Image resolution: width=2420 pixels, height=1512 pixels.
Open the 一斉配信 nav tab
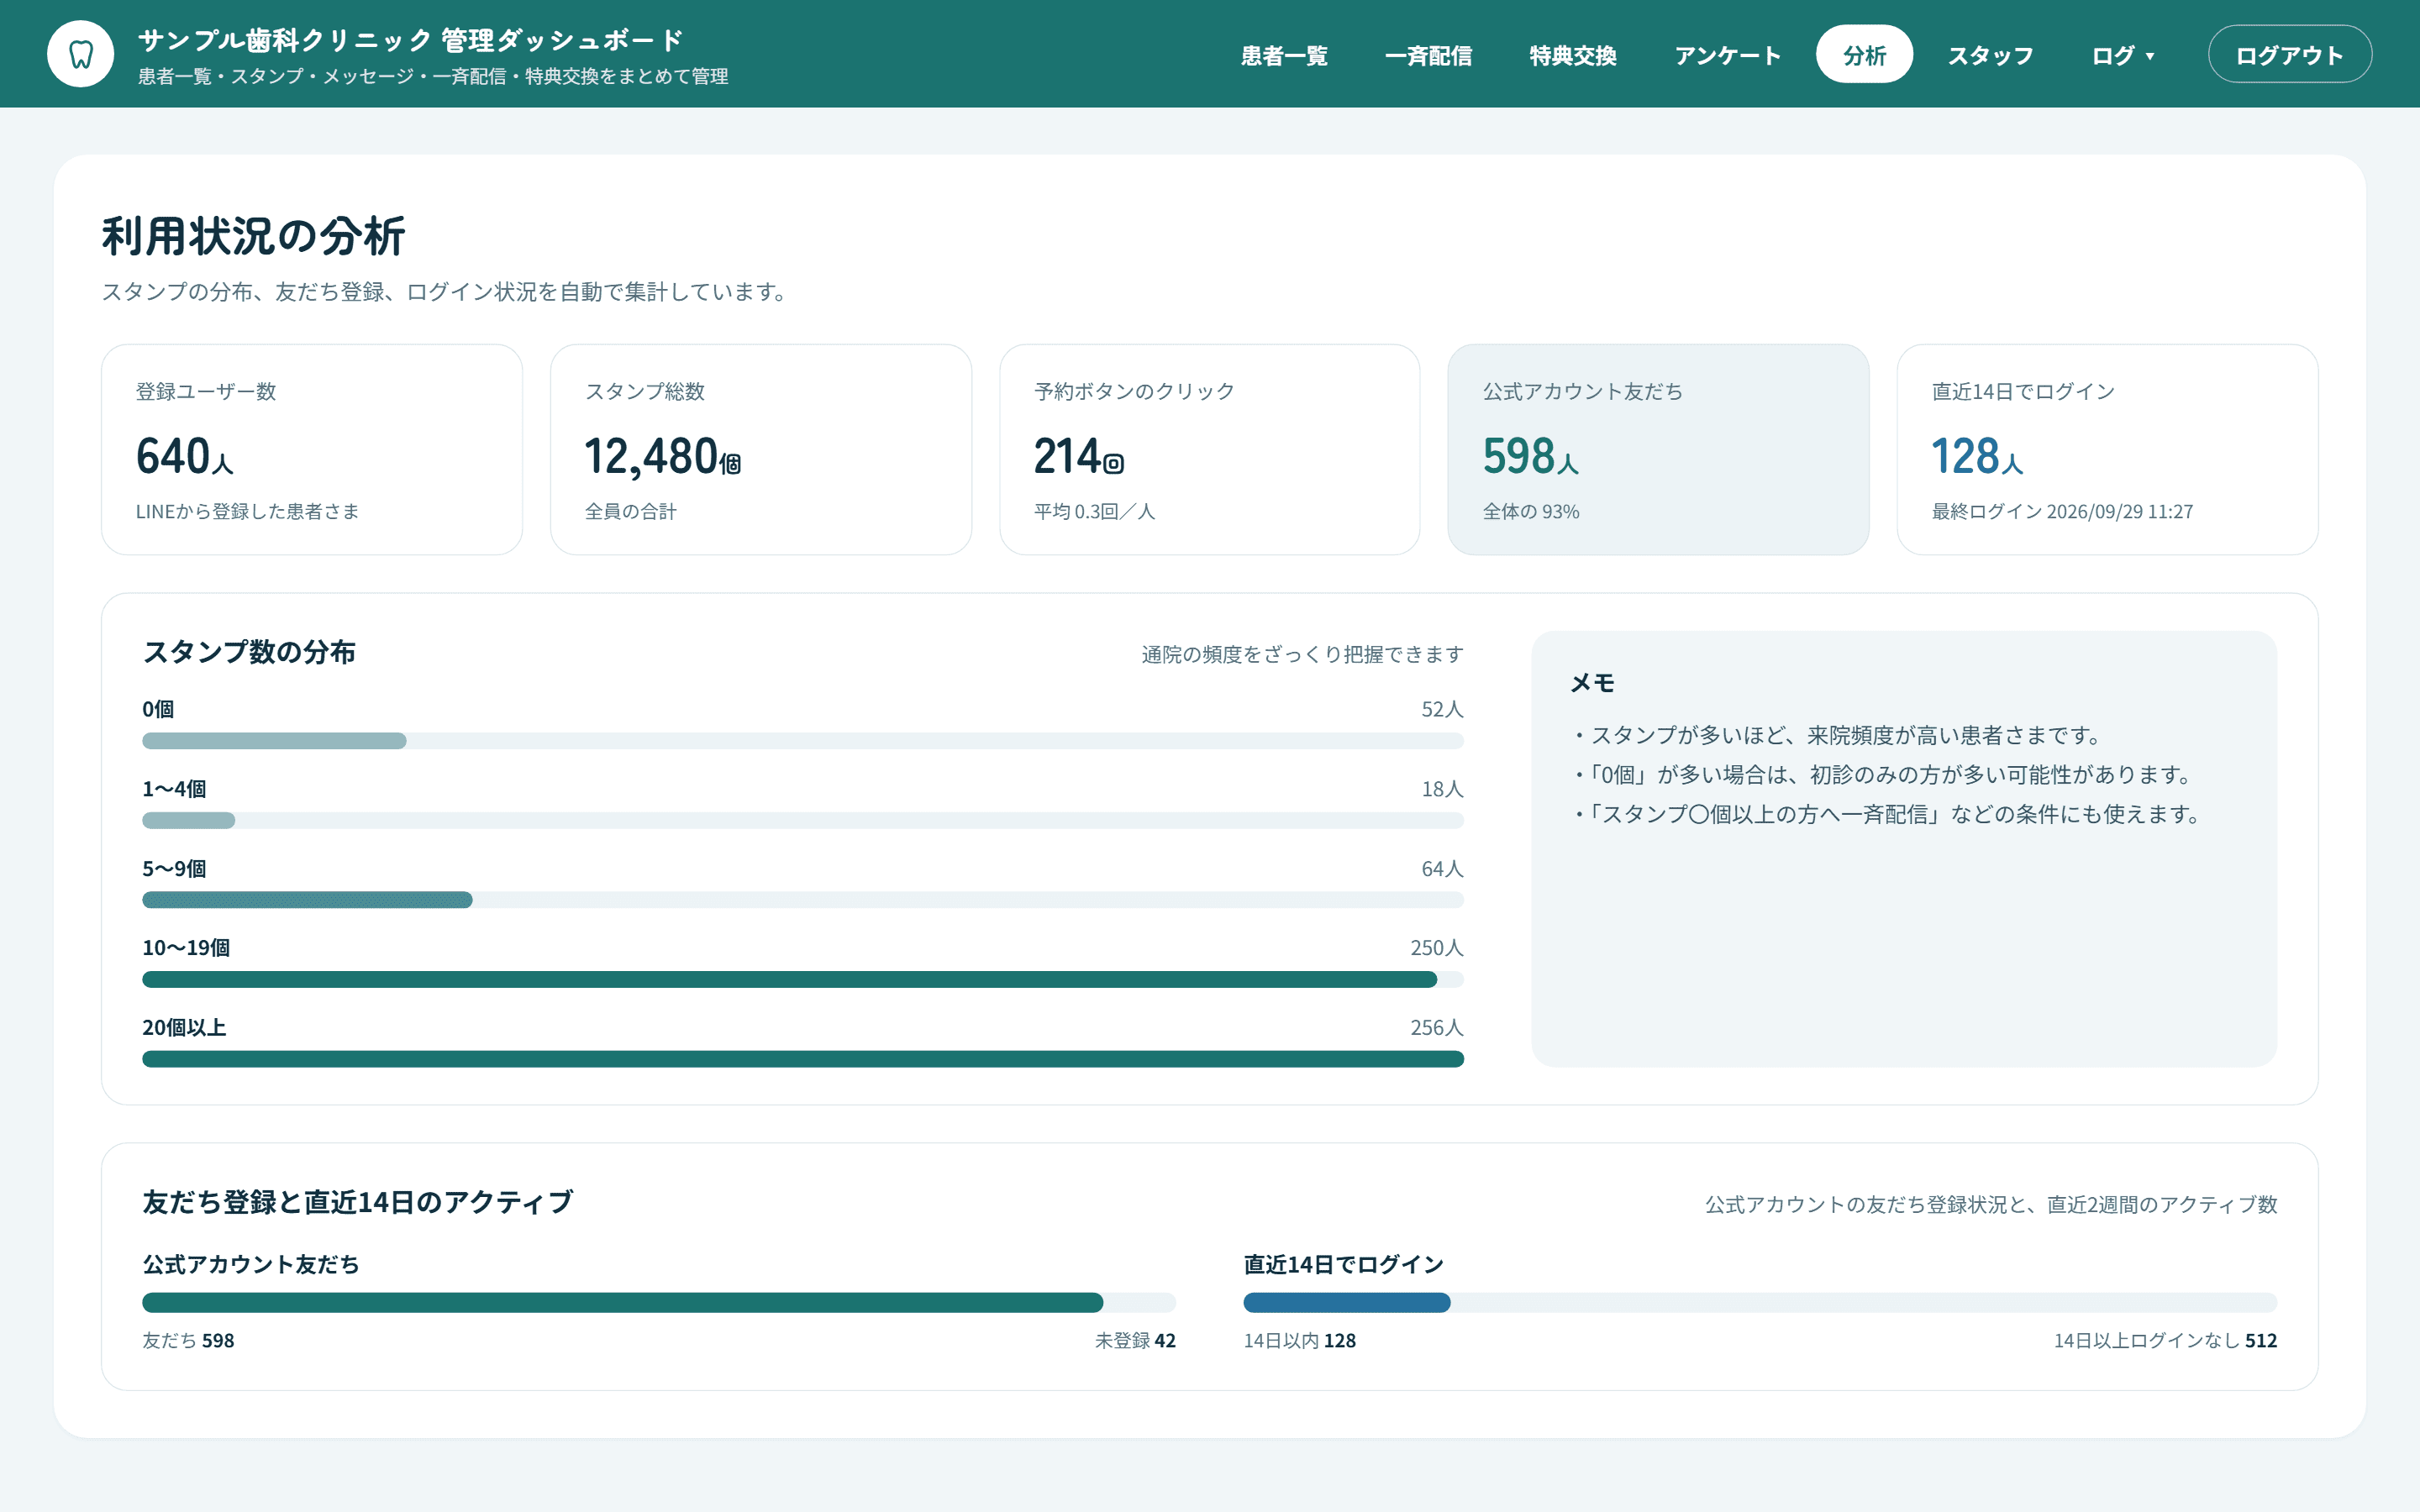(x=1428, y=55)
